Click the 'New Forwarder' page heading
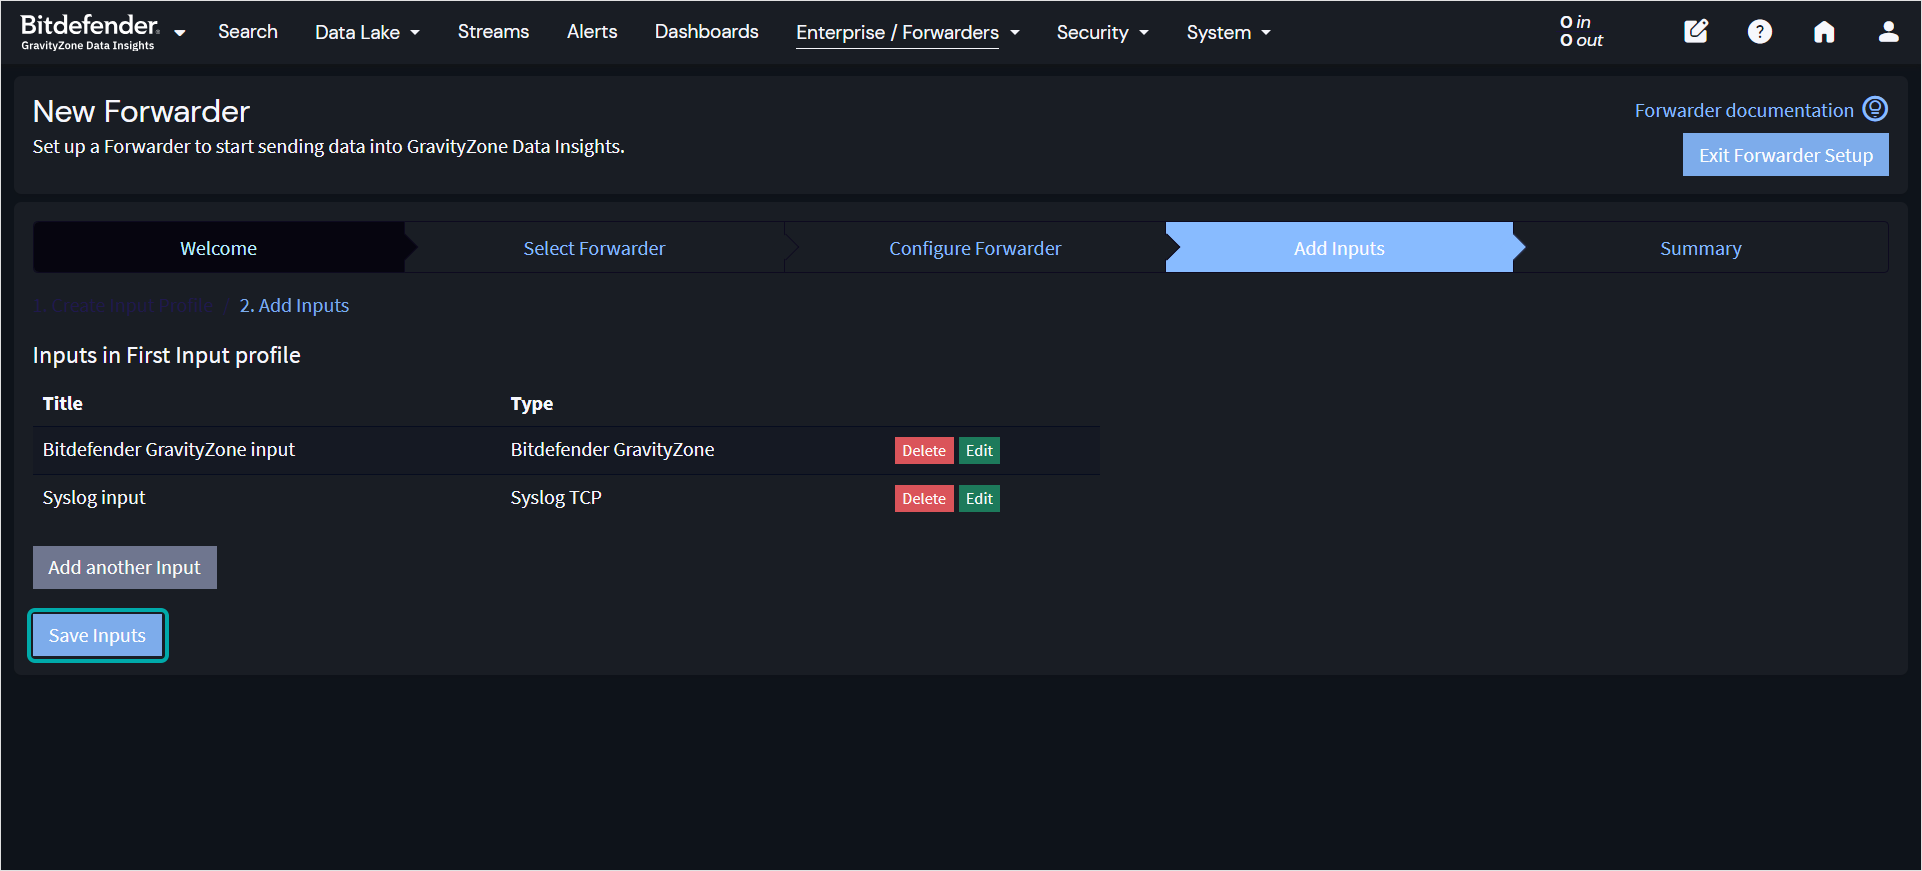This screenshot has width=1922, height=871. pyautogui.click(x=141, y=111)
